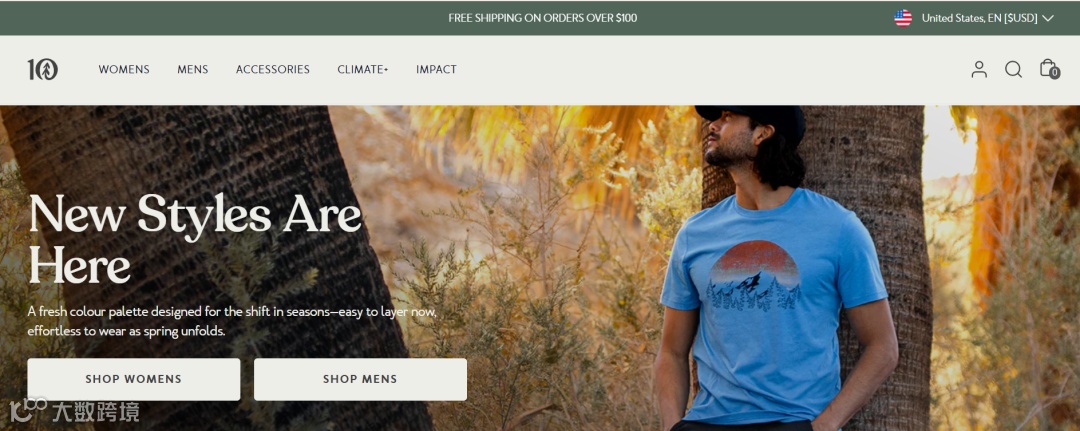The height and width of the screenshot is (431, 1080).
Task: Select ACCESSORIES in the navigation bar
Action: click(x=273, y=70)
